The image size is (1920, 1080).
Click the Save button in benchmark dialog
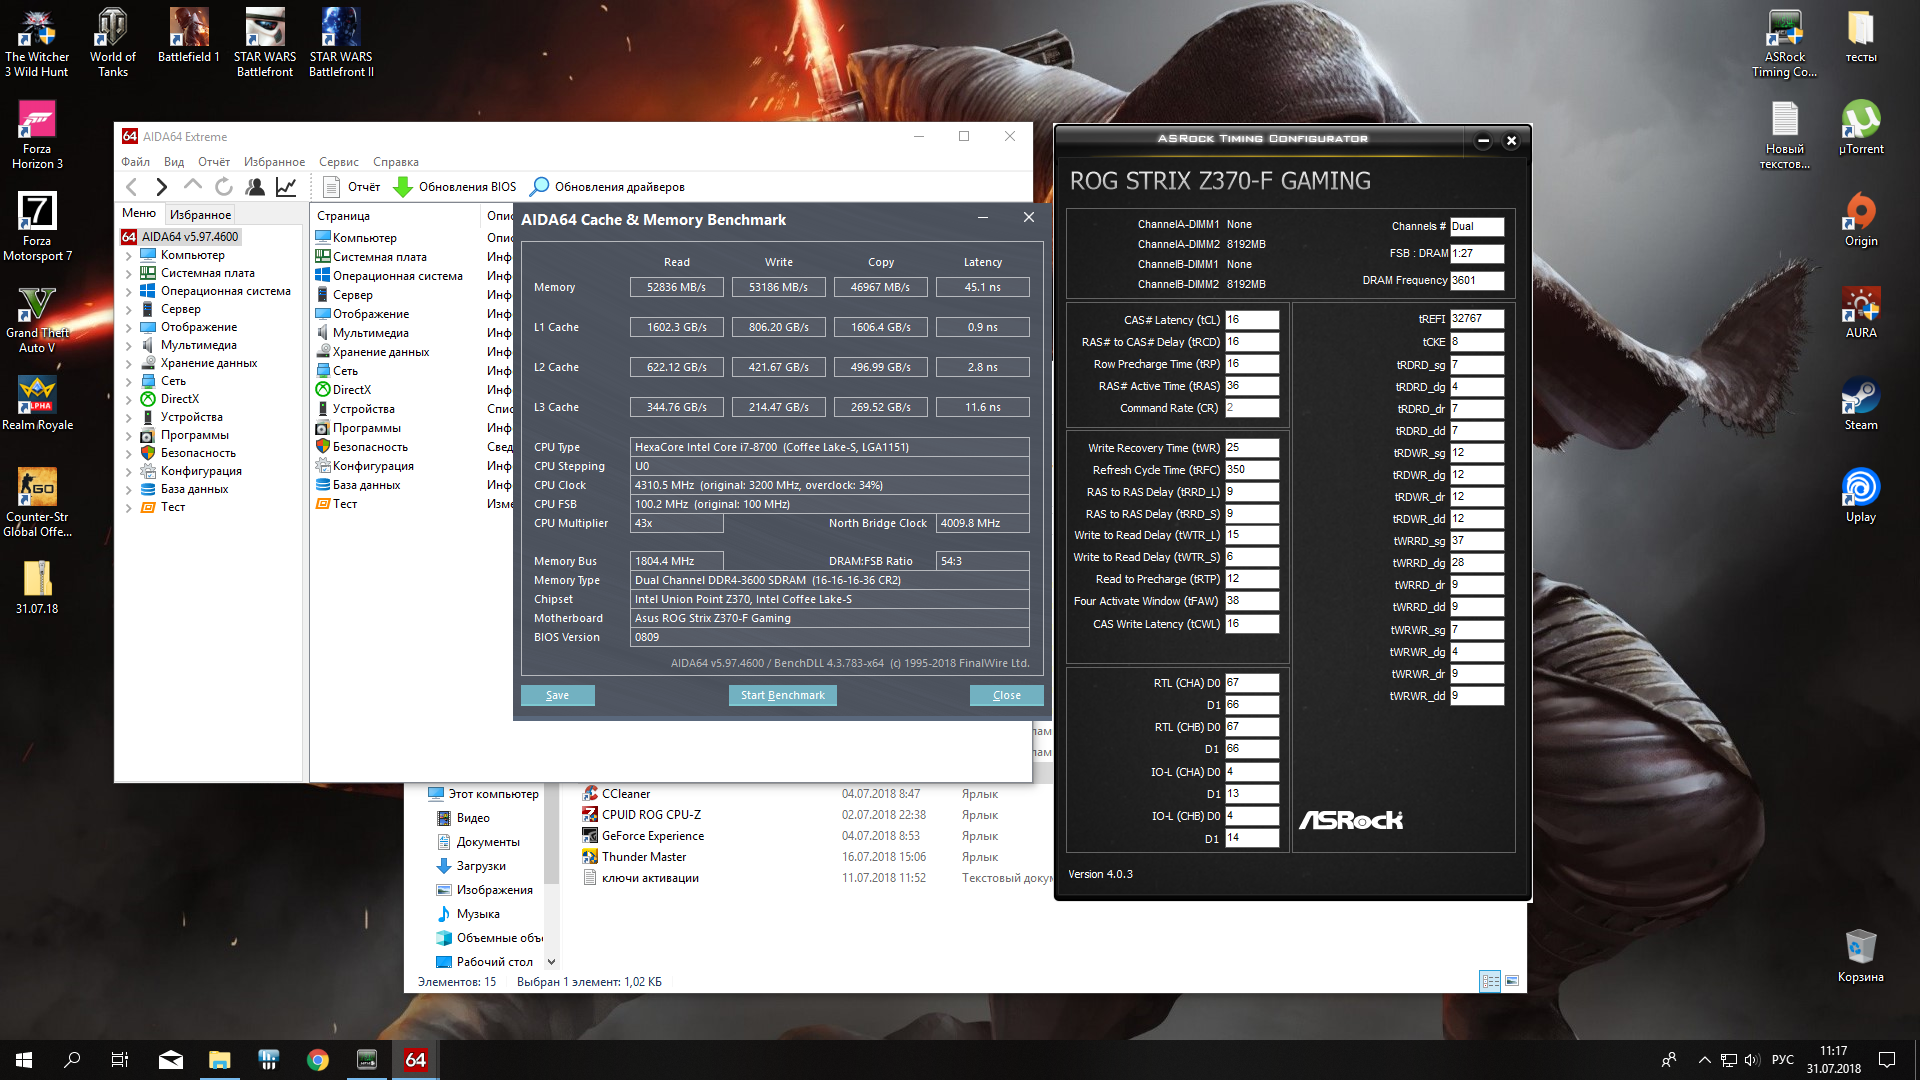pos(557,696)
